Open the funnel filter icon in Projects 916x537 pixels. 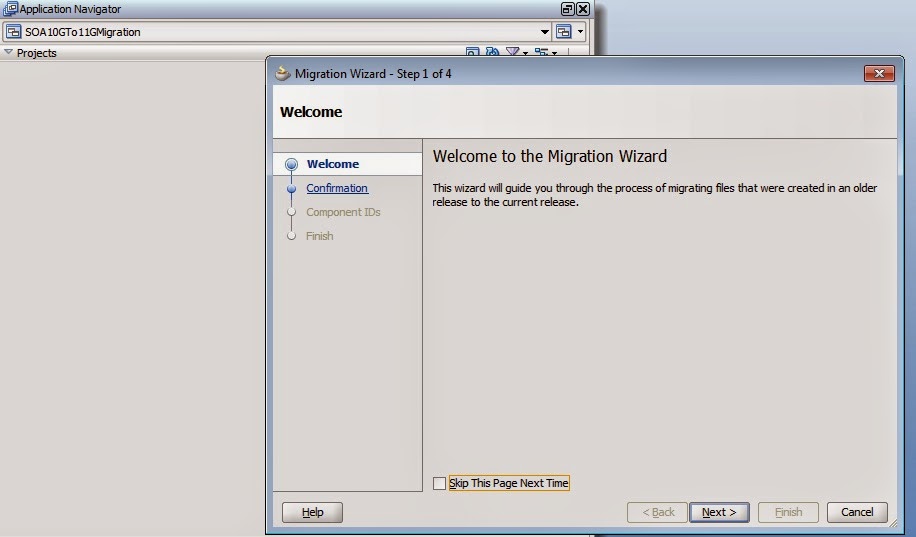(x=516, y=53)
